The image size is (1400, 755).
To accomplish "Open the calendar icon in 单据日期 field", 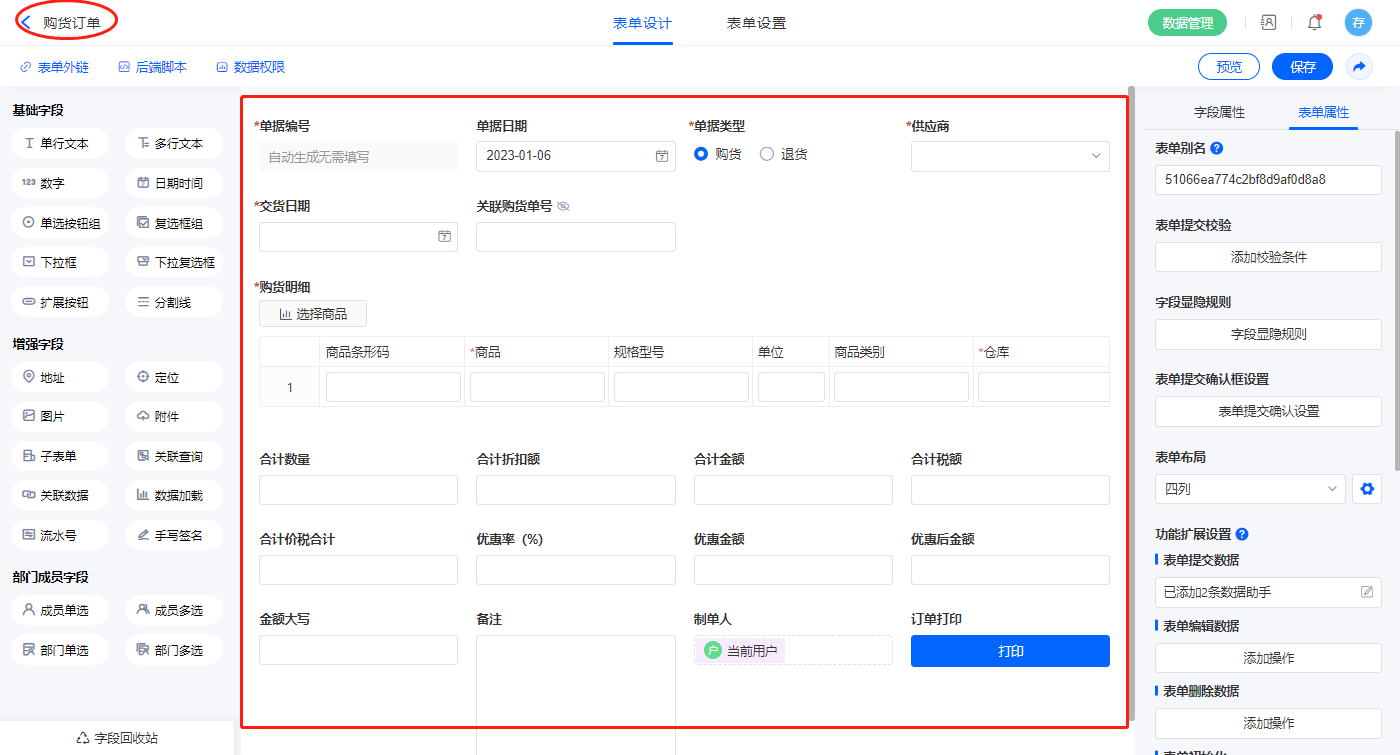I will (662, 157).
